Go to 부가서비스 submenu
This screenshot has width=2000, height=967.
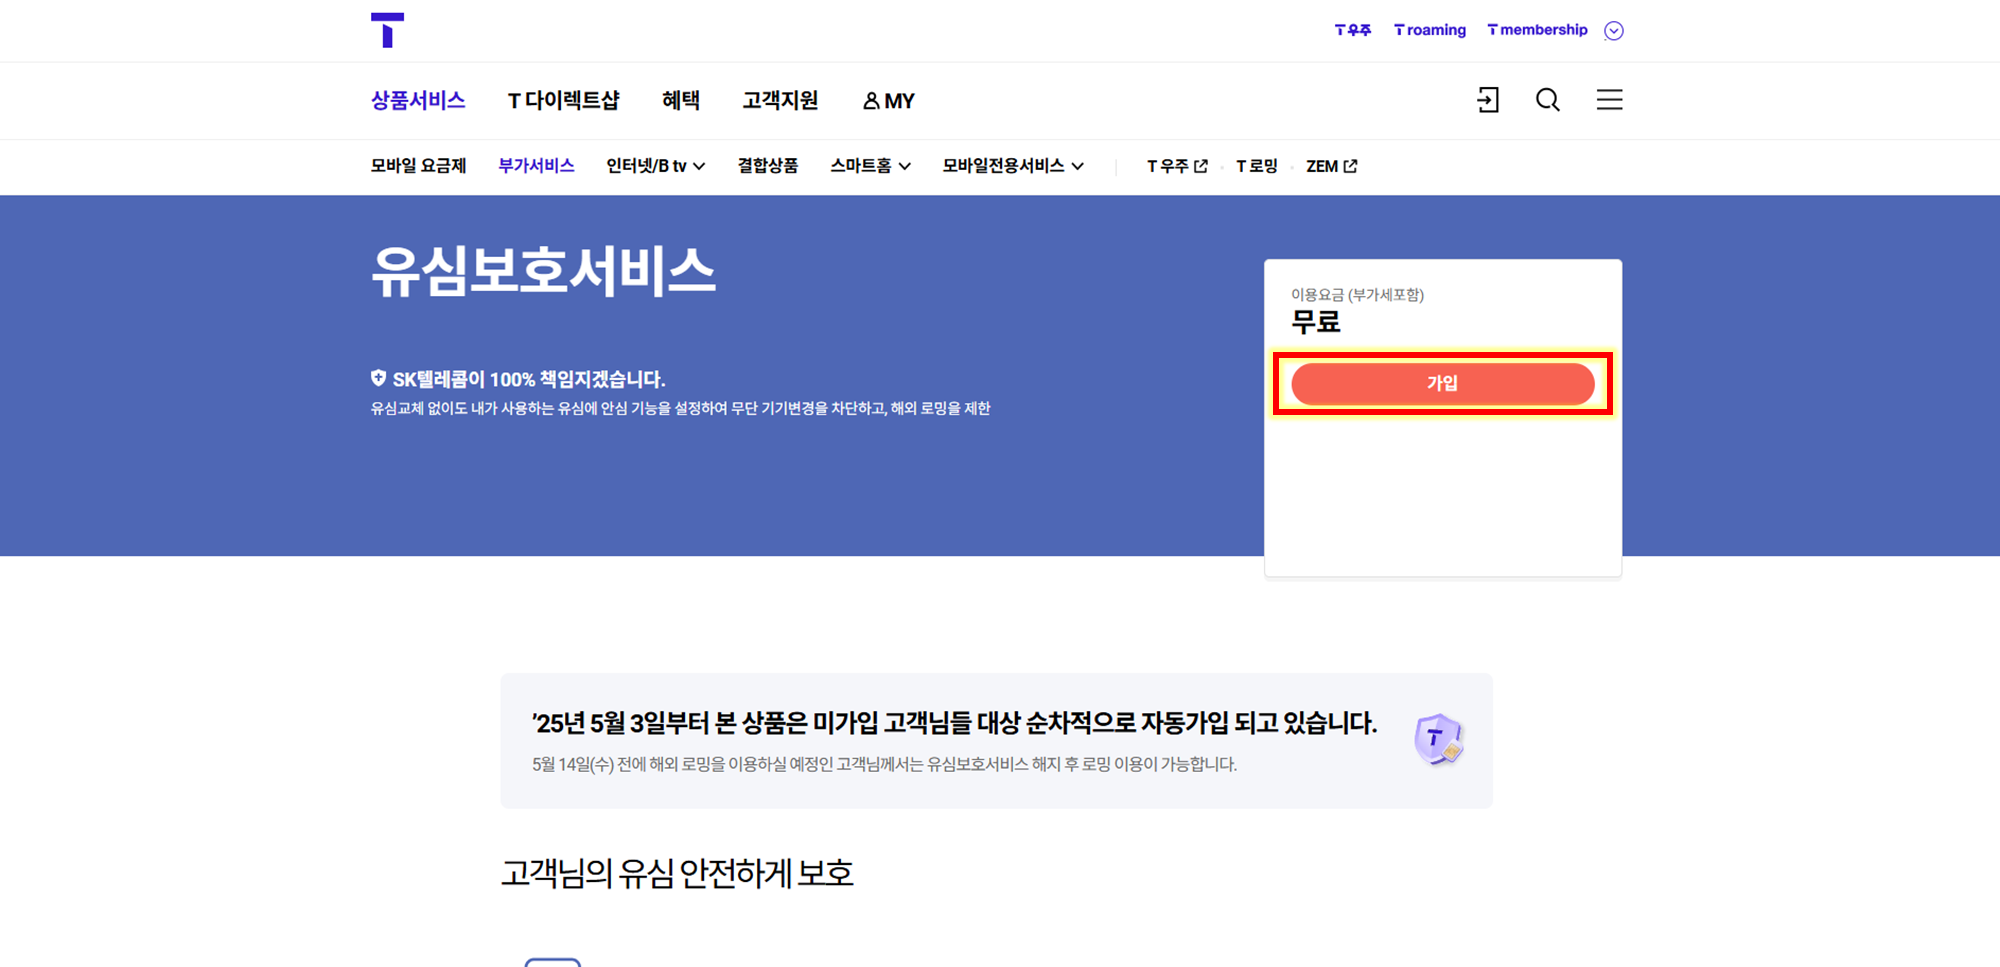536,166
